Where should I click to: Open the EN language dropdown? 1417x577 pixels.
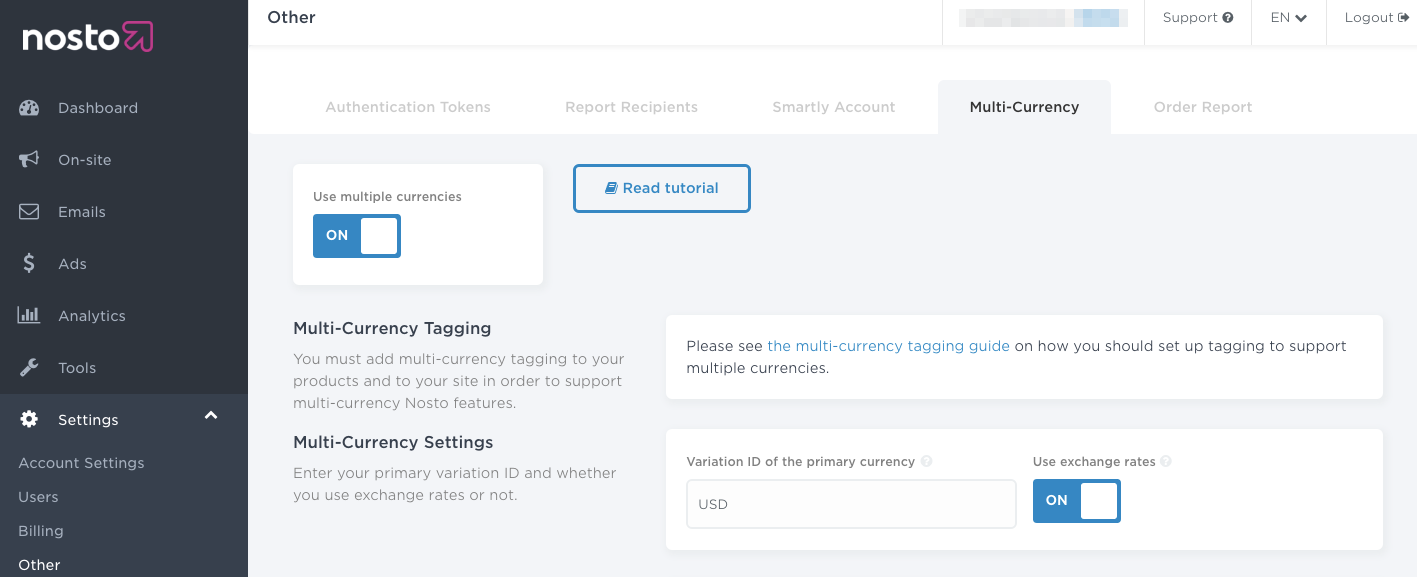[x=1288, y=18]
